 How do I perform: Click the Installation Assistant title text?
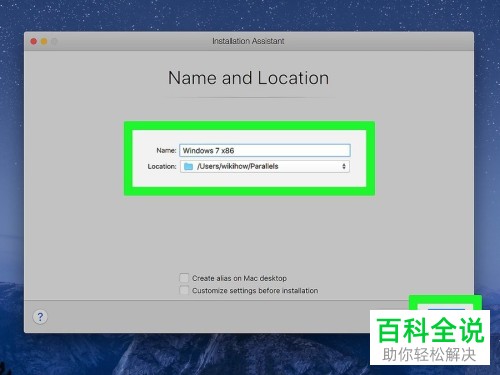click(x=248, y=41)
